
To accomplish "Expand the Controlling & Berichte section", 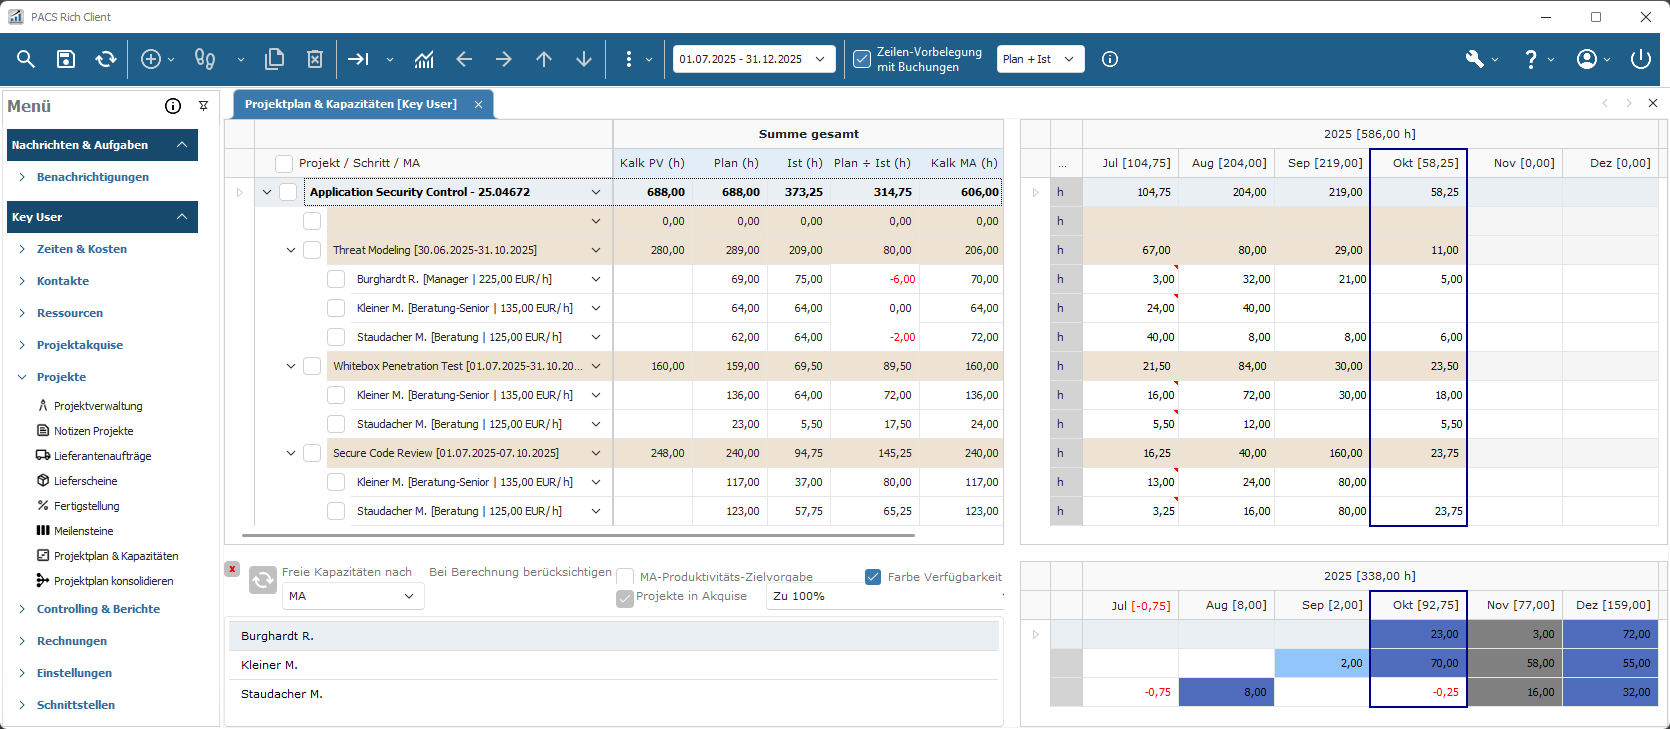I will pos(98,609).
